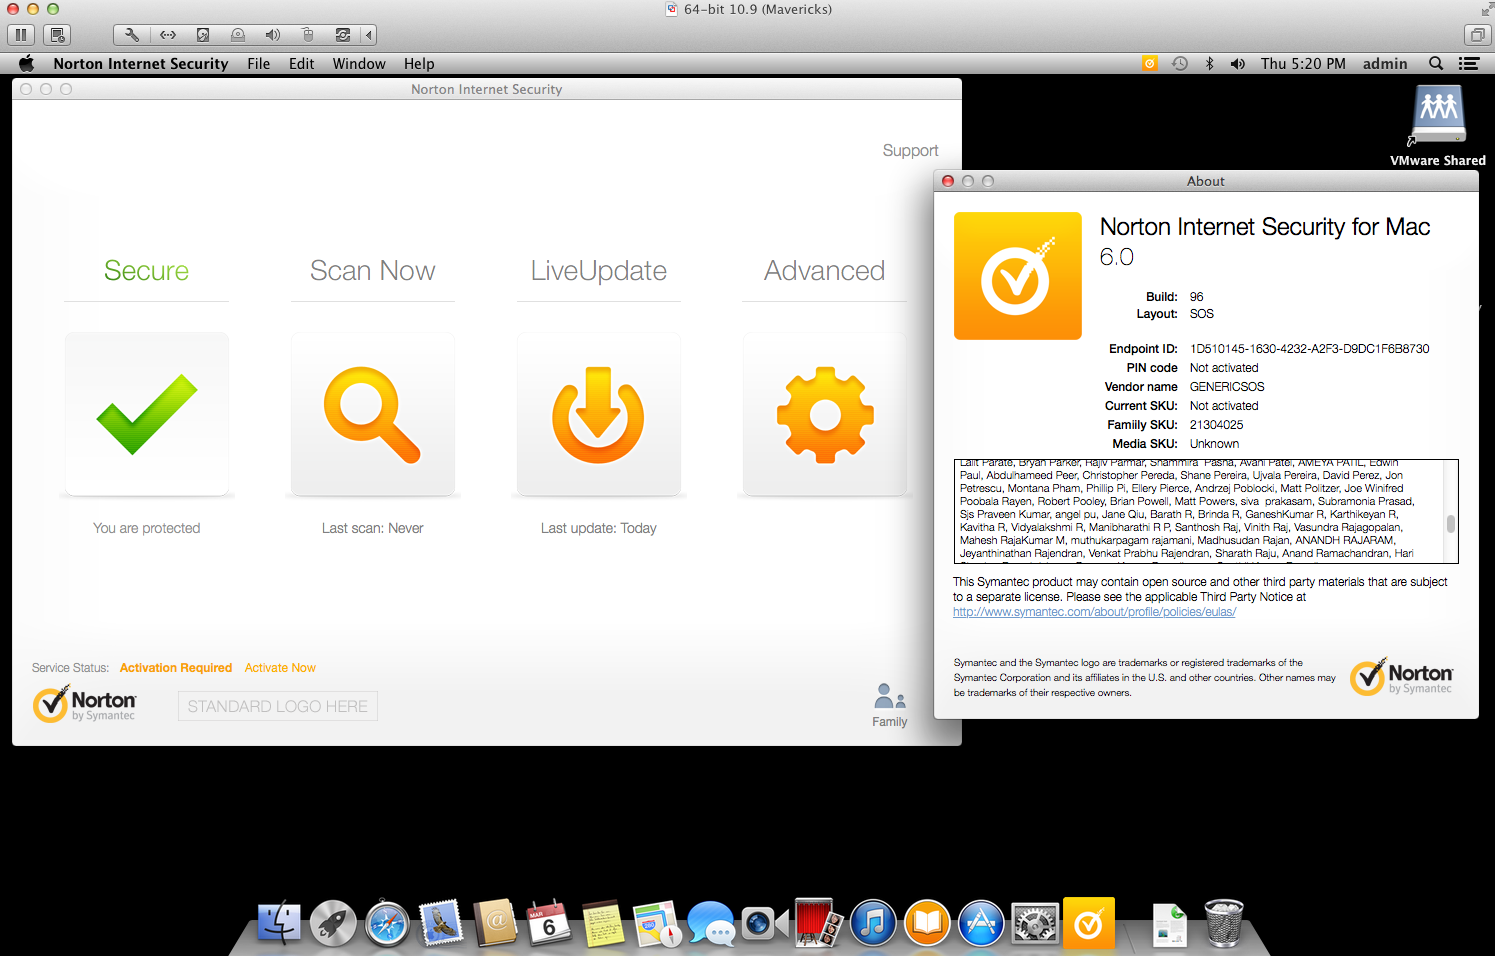
Task: Open Advanced settings gear icon
Action: tap(825, 414)
